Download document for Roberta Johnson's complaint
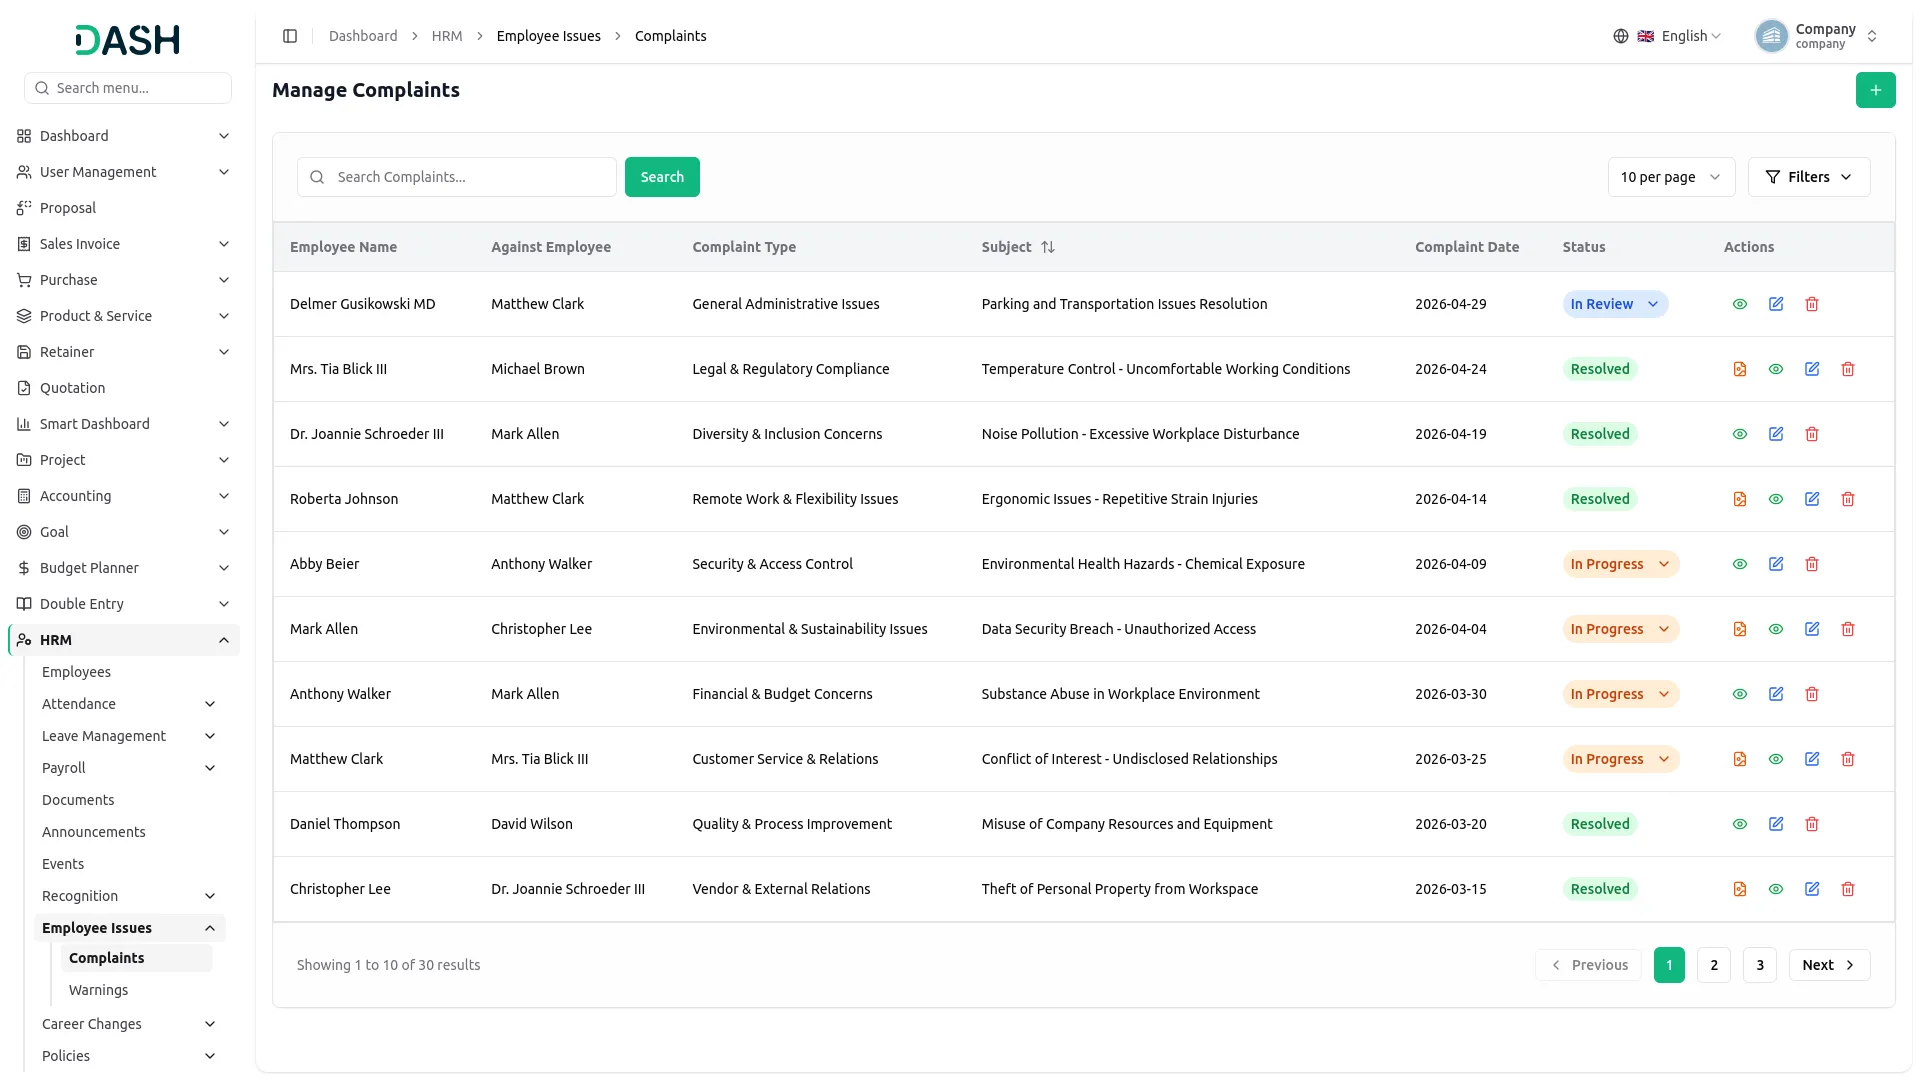Screen dimensions: 1920x1080 (x=1739, y=499)
